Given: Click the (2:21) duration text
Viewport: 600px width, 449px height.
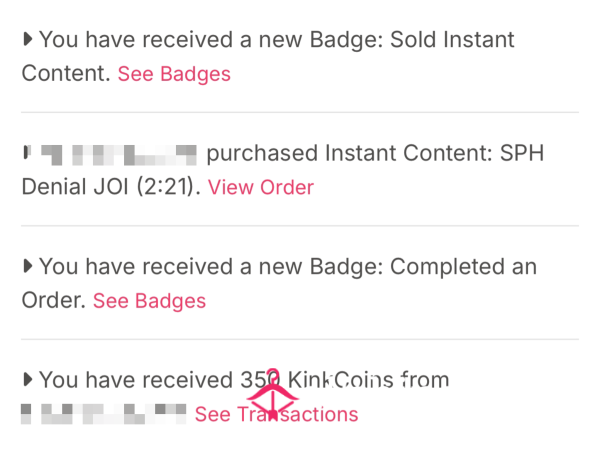Looking at the screenshot, I should click(165, 187).
